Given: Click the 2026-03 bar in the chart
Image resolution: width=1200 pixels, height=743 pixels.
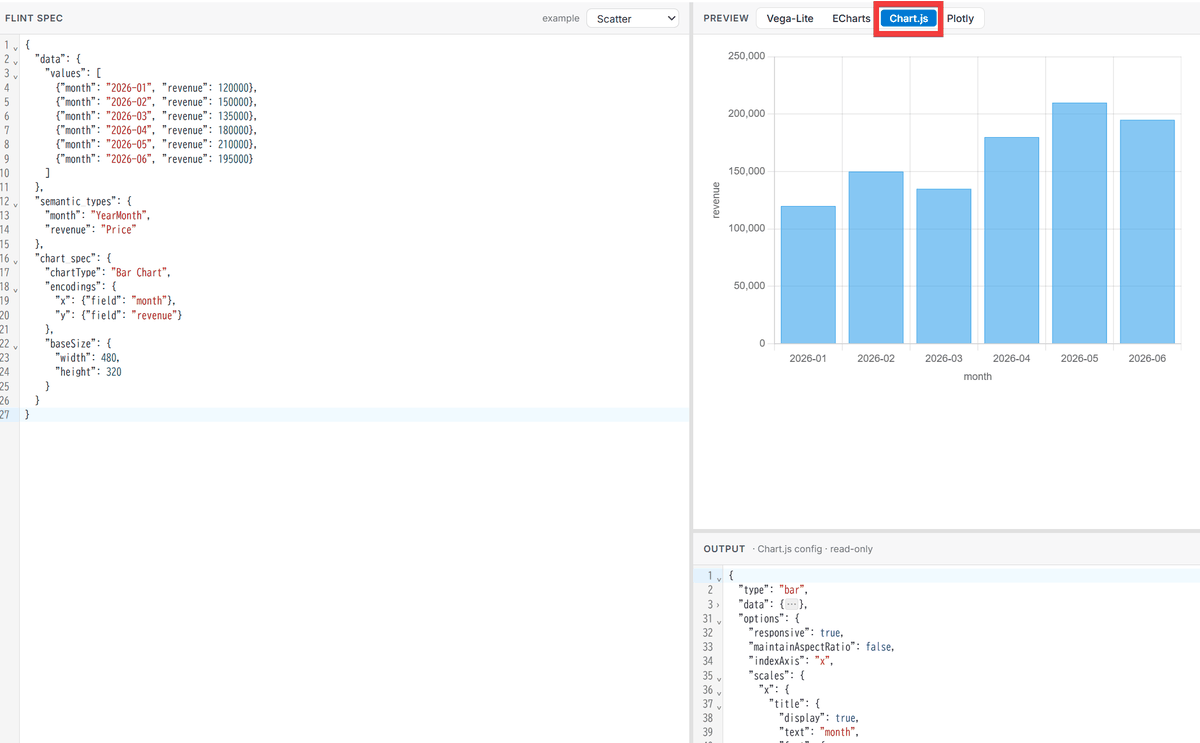Looking at the screenshot, I should 943,266.
